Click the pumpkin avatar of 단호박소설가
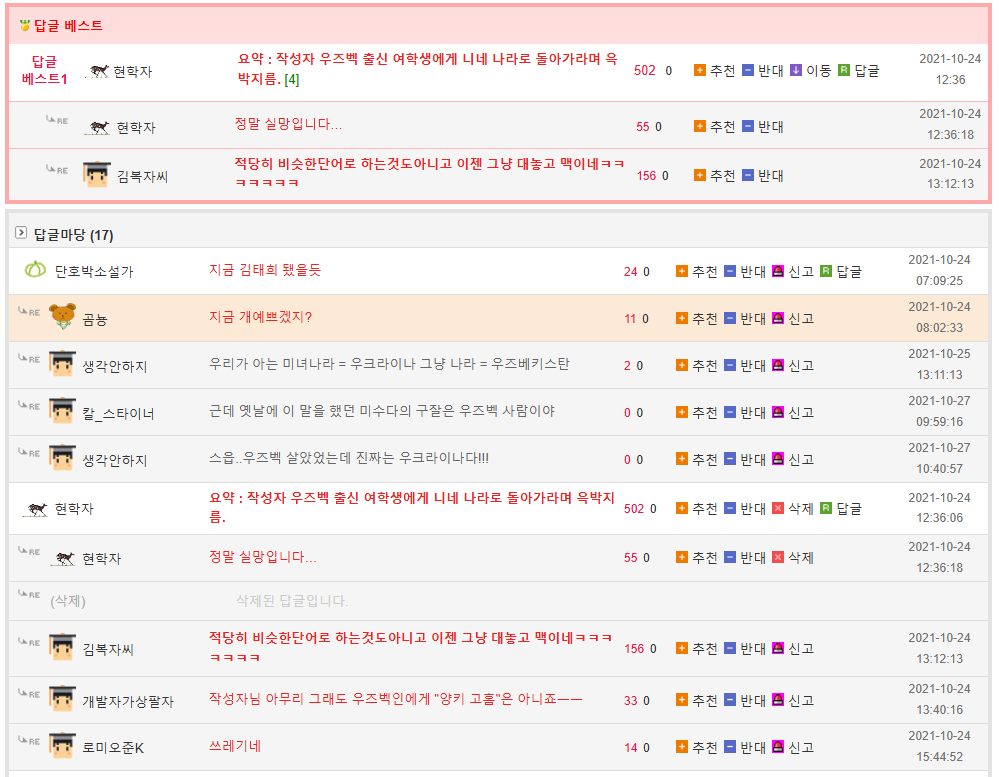This screenshot has width=999, height=777. pyautogui.click(x=35, y=270)
